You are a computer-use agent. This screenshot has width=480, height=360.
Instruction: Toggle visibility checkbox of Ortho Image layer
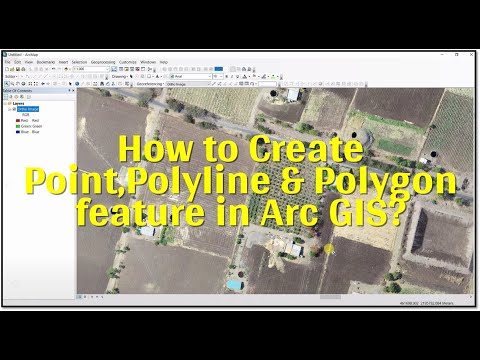coord(14,109)
